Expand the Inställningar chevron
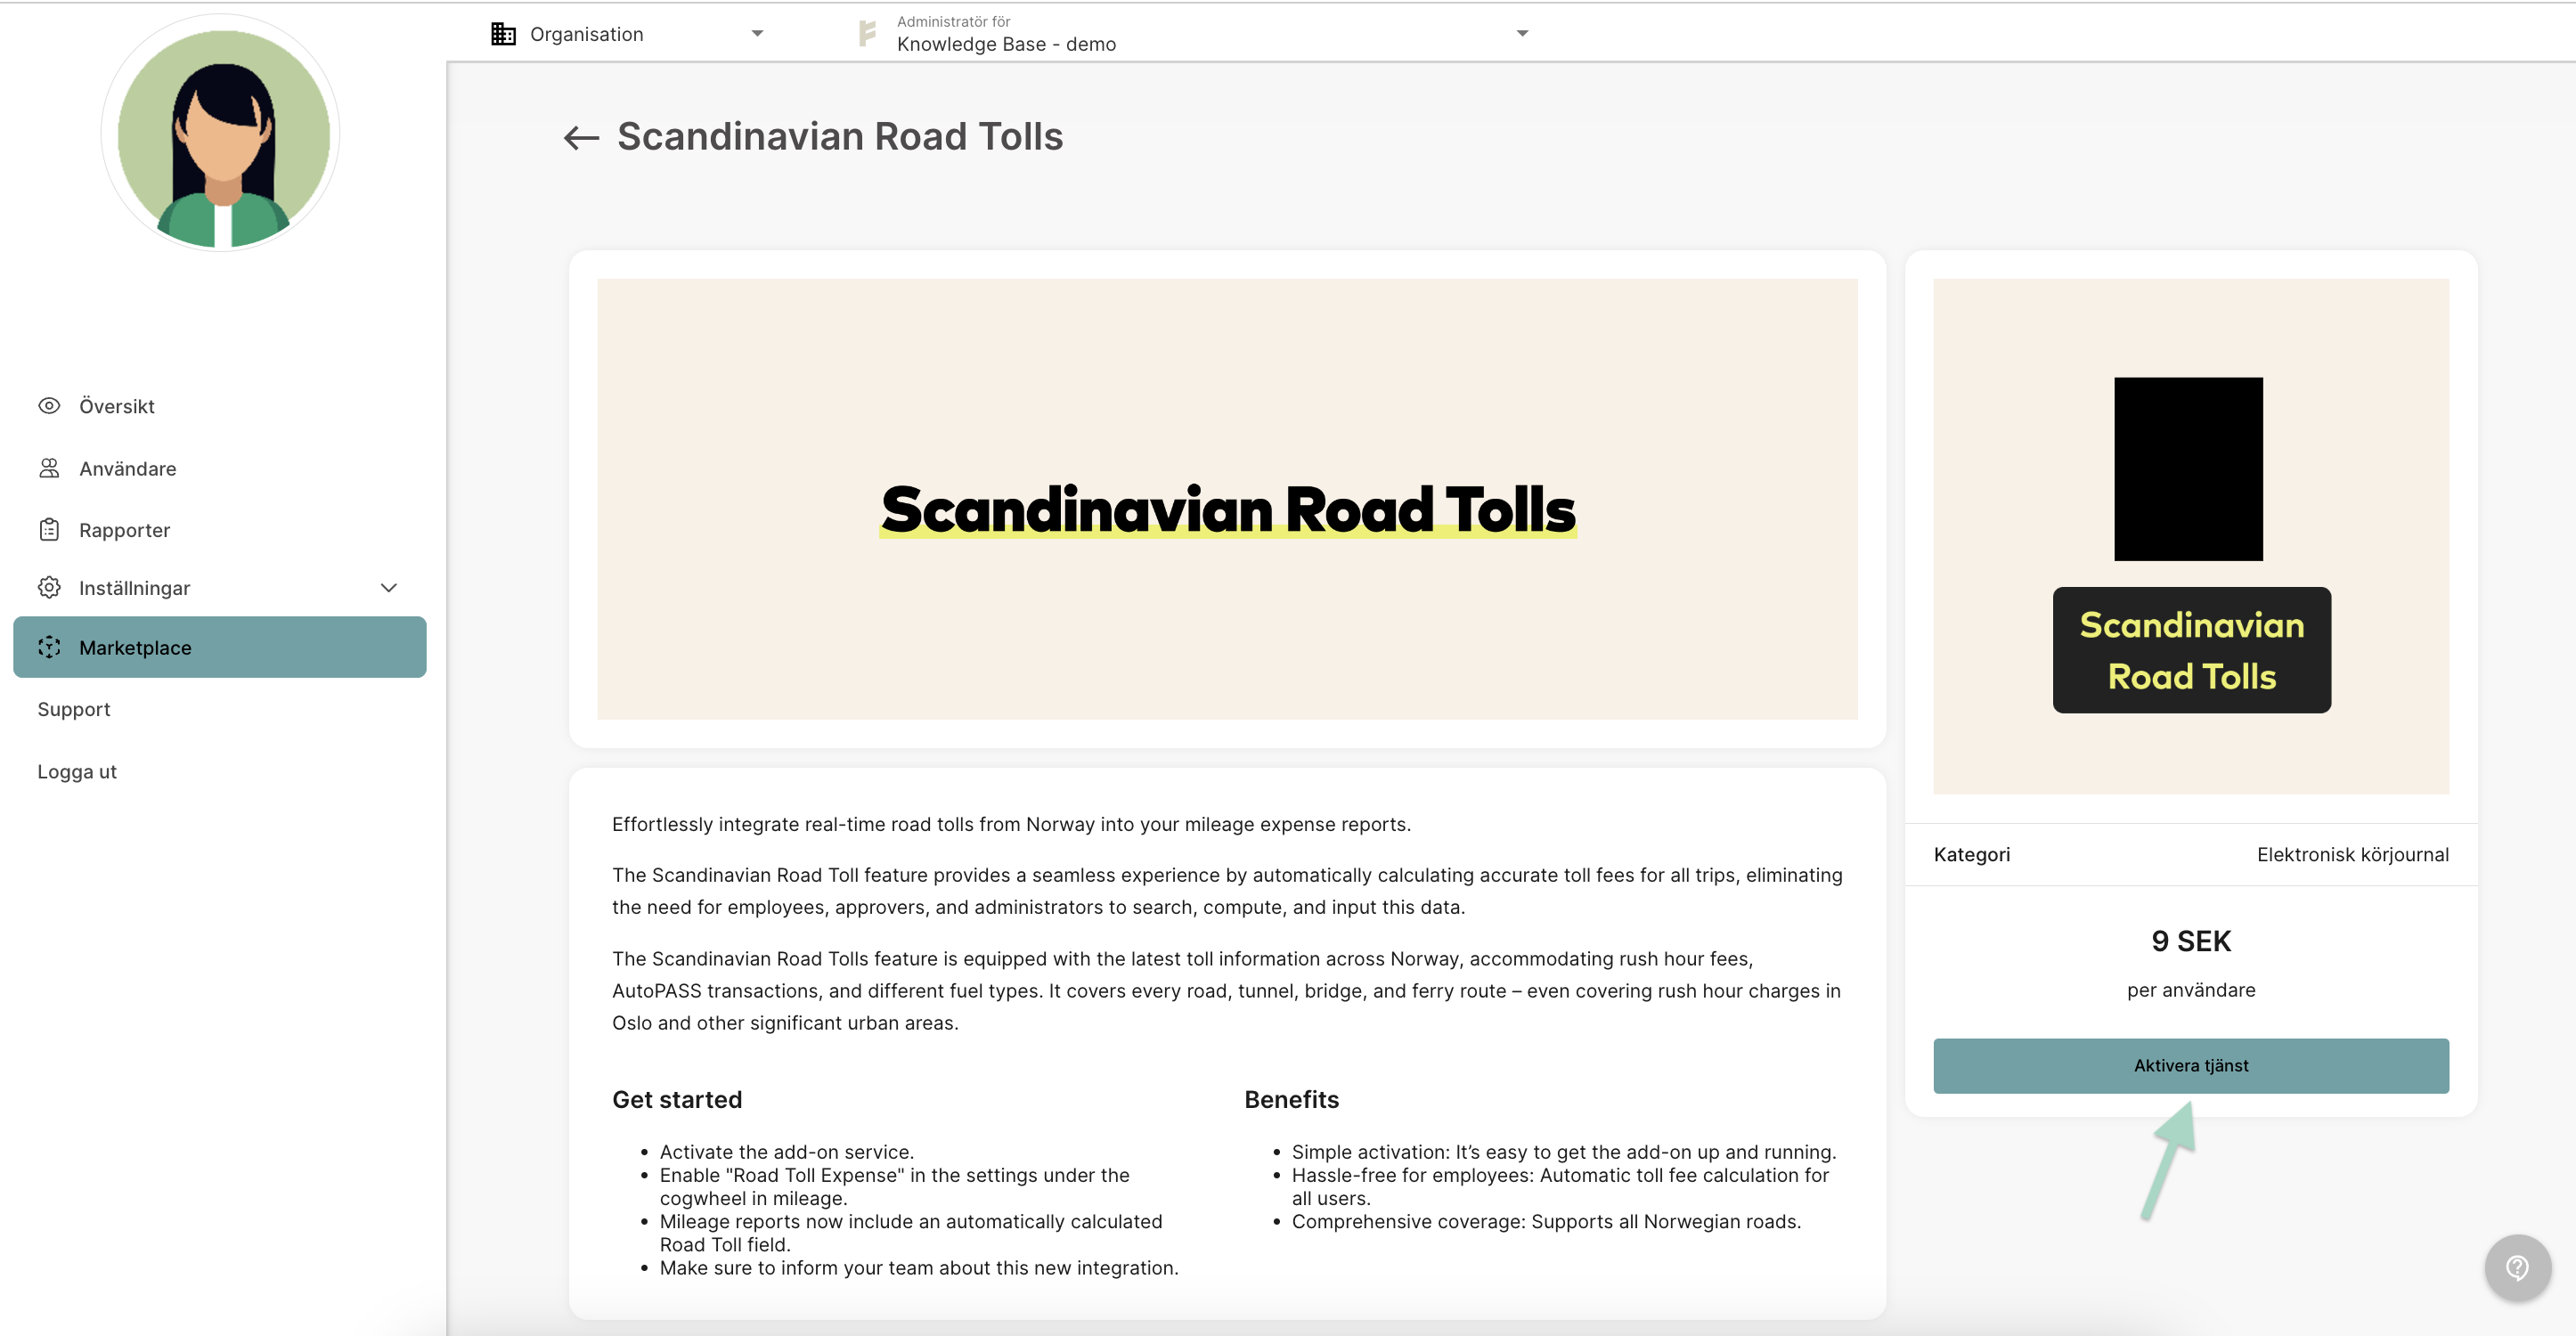2576x1336 pixels. pyautogui.click(x=389, y=588)
